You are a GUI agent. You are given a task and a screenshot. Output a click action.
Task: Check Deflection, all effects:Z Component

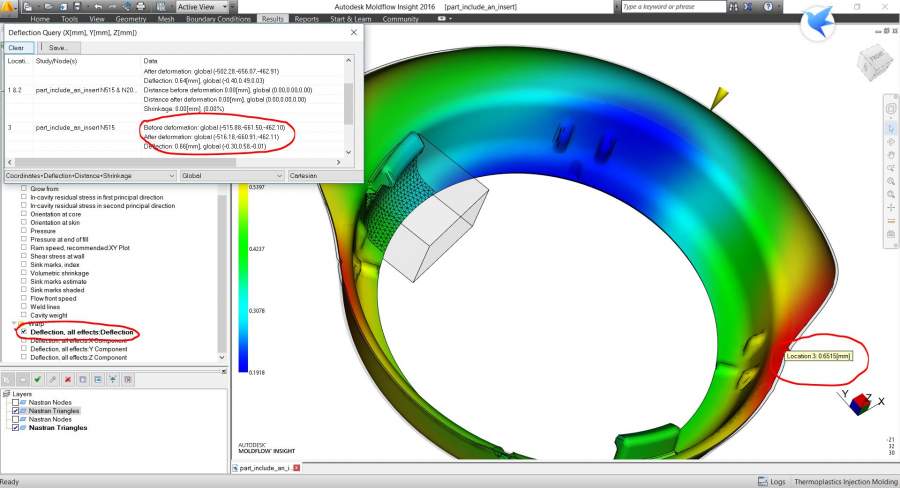(x=24, y=357)
